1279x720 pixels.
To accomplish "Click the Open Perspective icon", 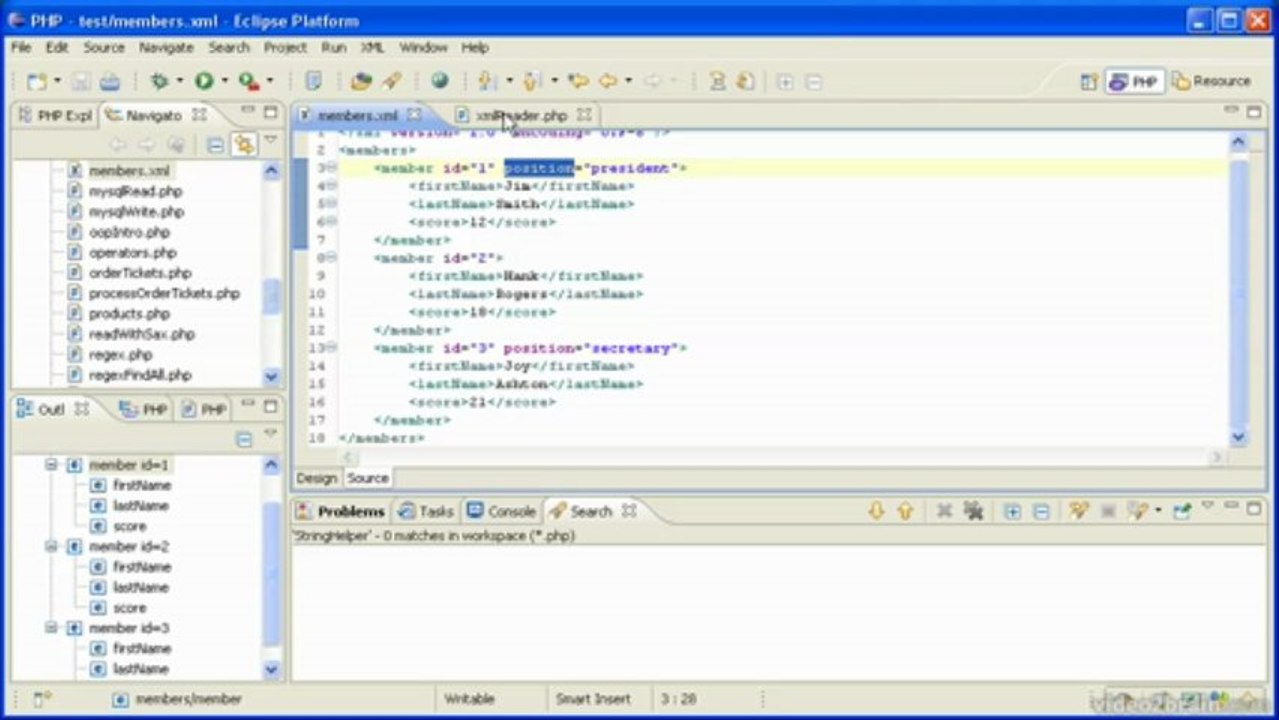I will pos(1089,81).
